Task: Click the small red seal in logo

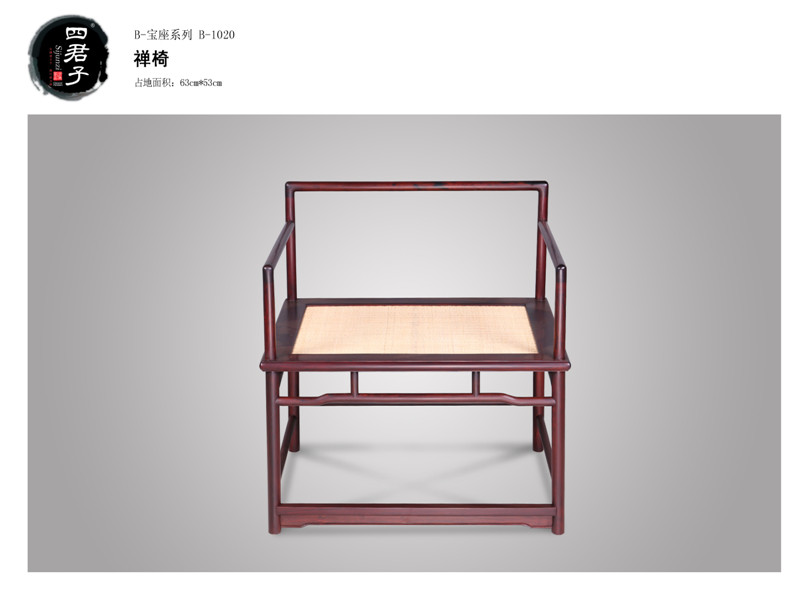Action: (x=57, y=78)
